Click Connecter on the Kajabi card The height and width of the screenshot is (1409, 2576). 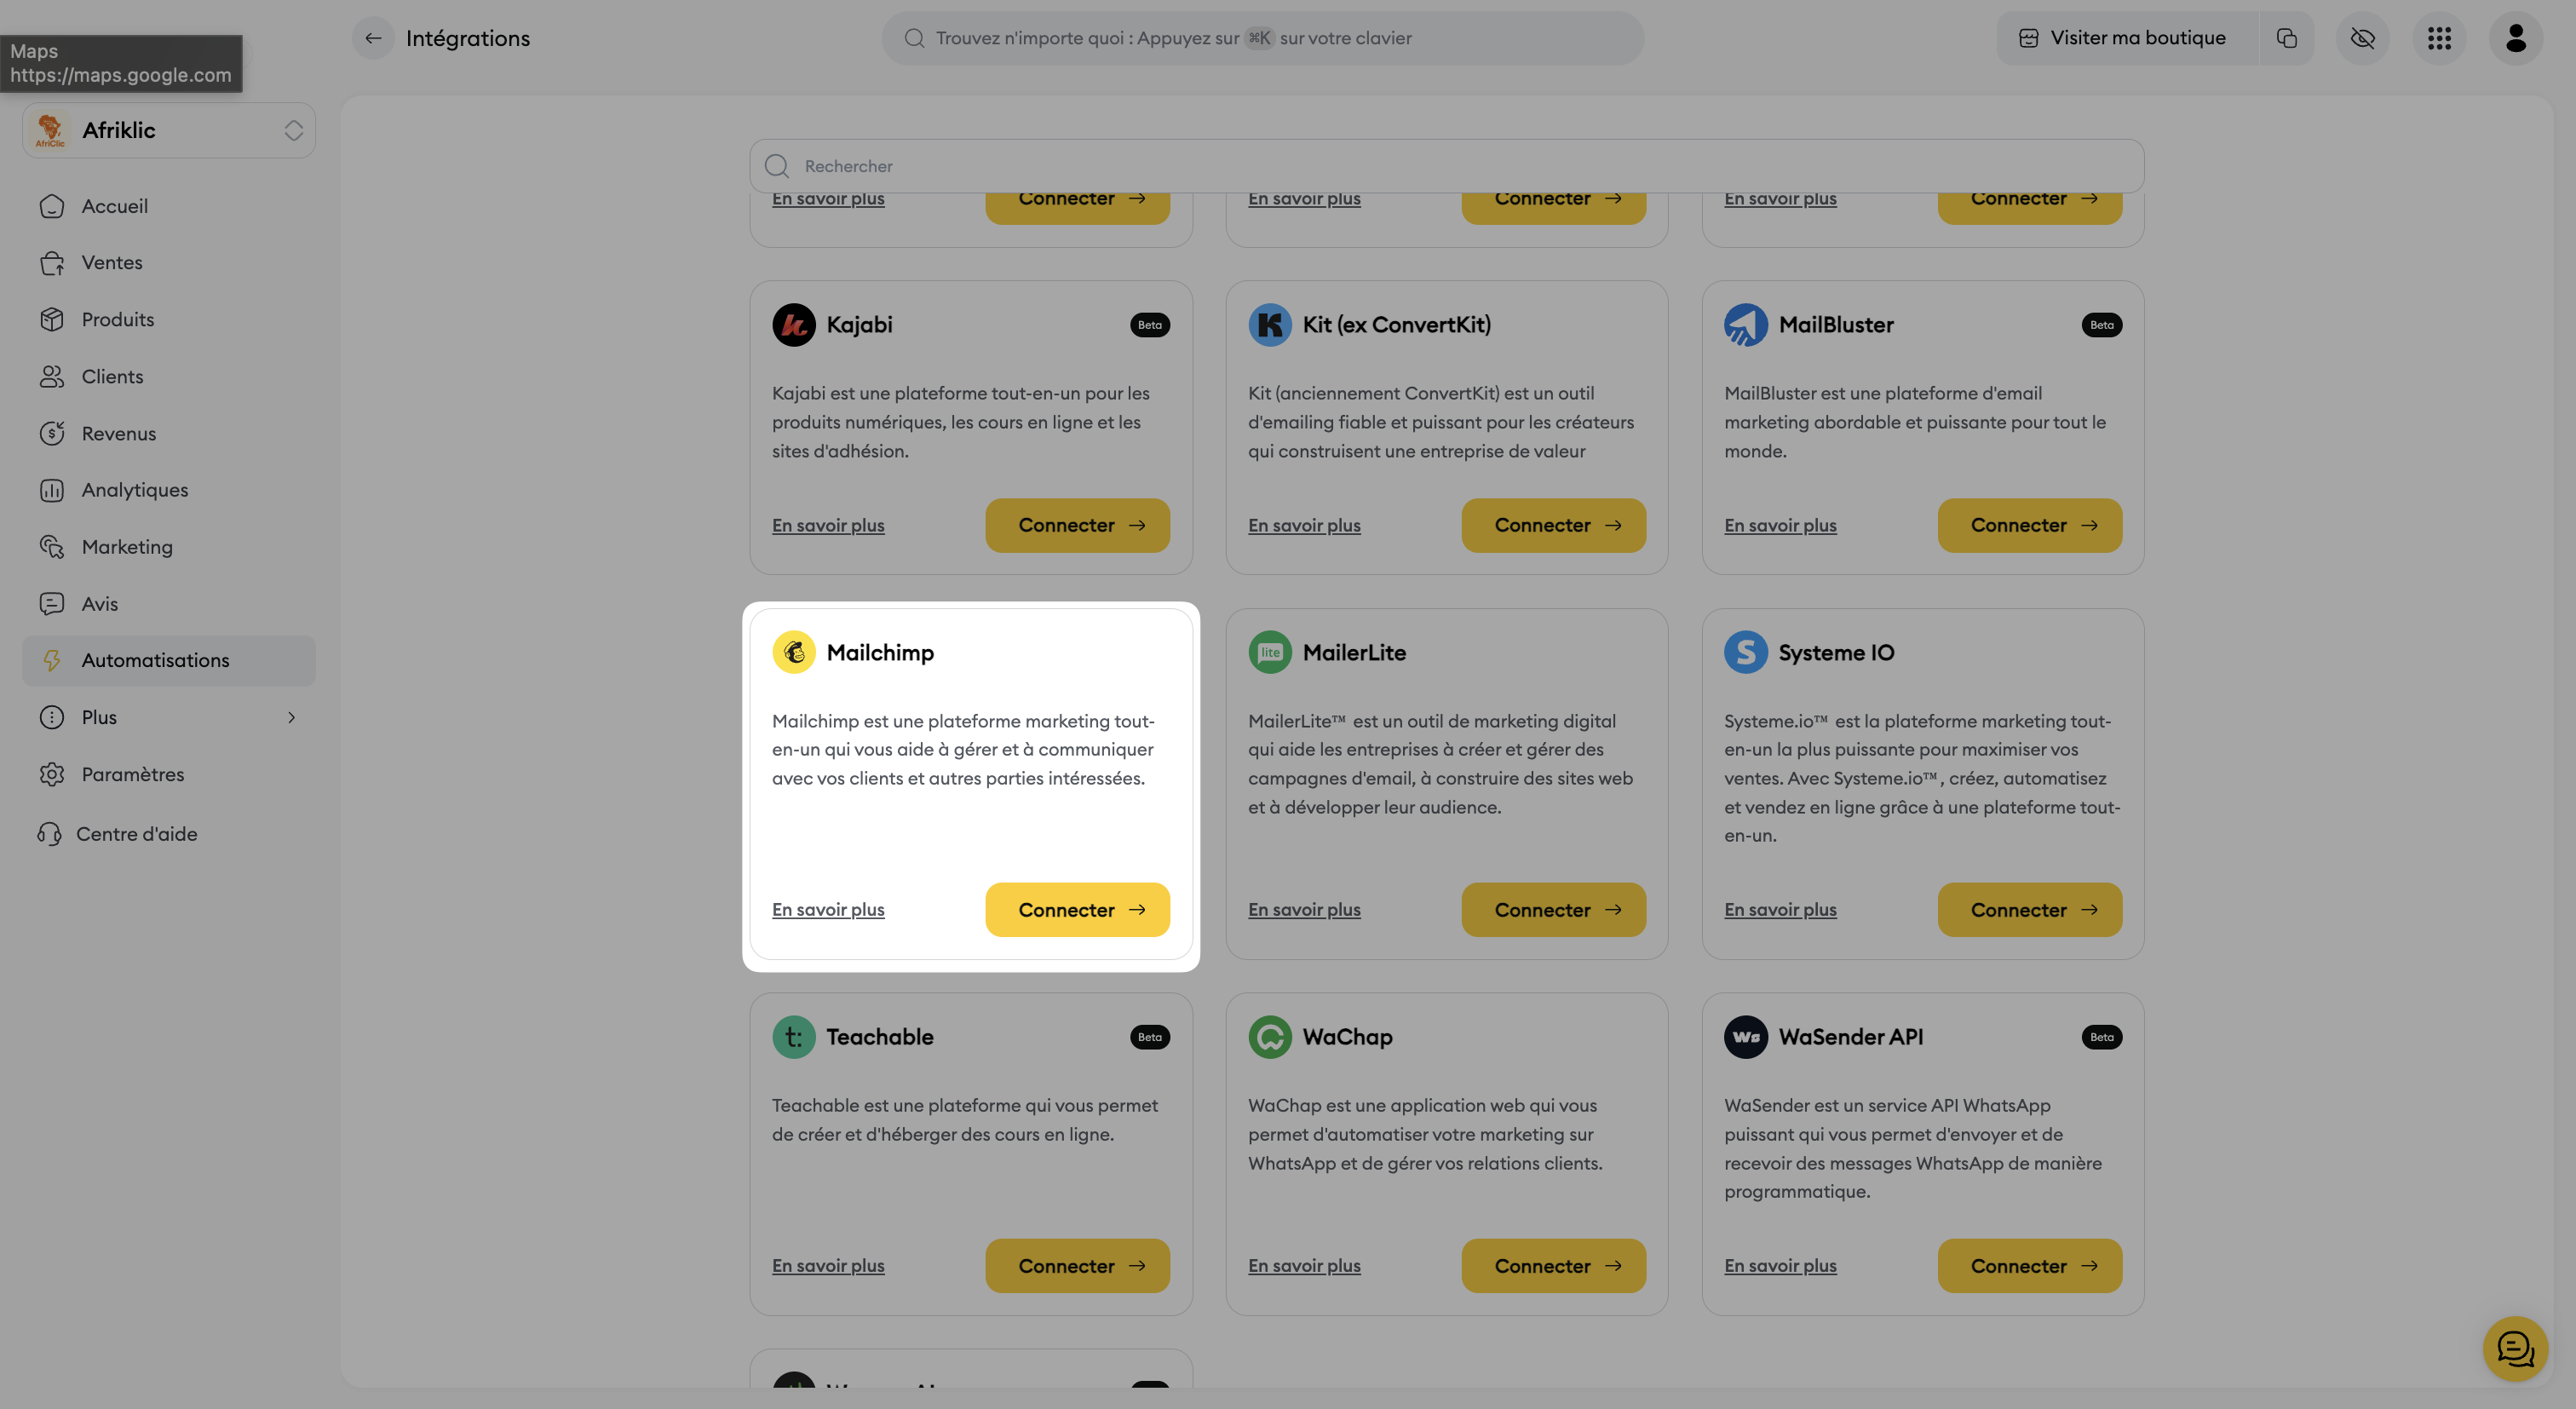point(1077,525)
